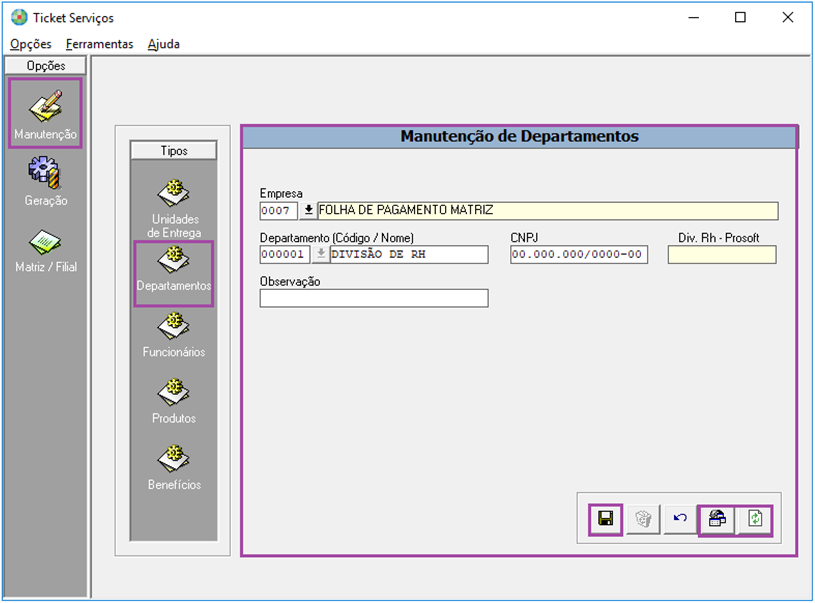Screen dimensions: 815x603
Task: Open the Funcionários type icon
Action: tap(174, 325)
